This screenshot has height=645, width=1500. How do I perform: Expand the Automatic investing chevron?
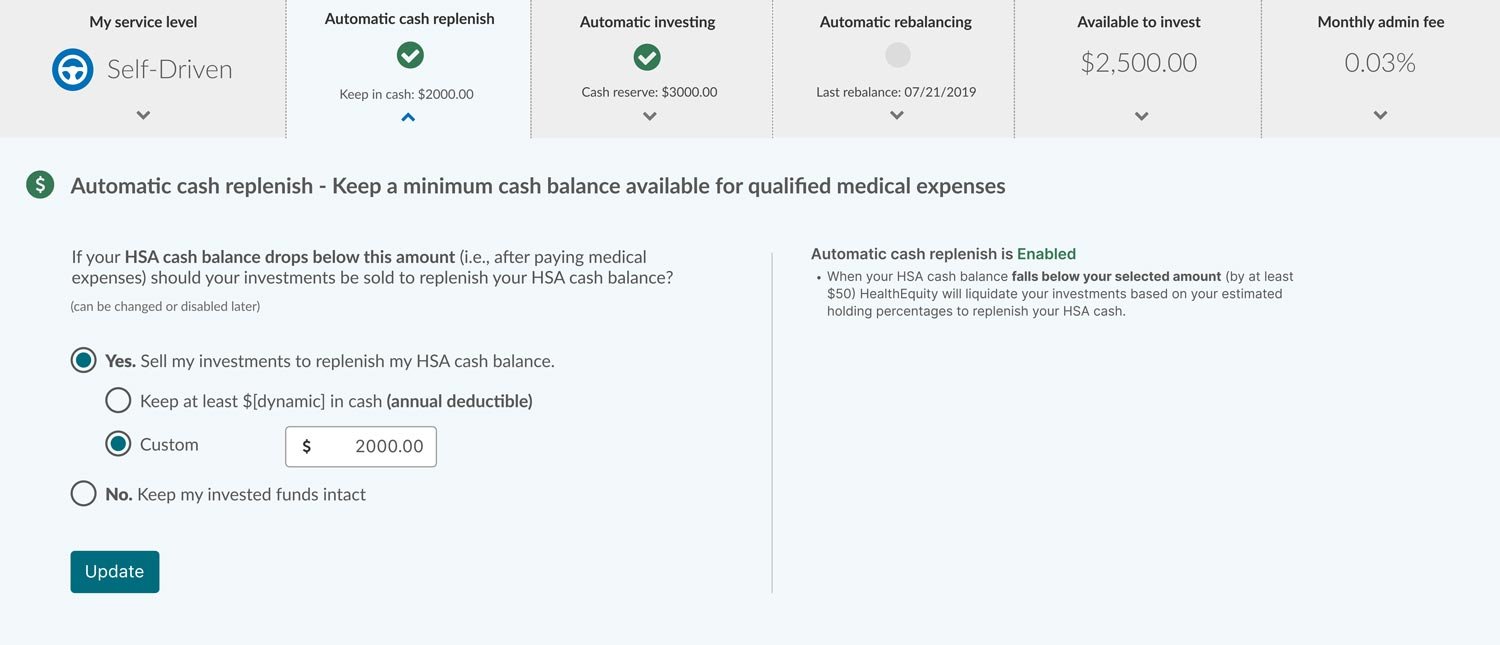(650, 116)
